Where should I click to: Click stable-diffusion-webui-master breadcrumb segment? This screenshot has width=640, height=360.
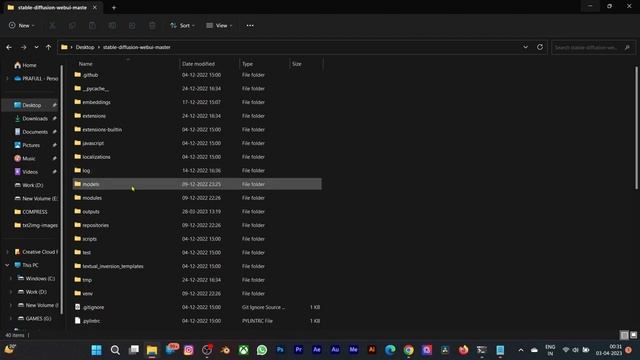137,47
